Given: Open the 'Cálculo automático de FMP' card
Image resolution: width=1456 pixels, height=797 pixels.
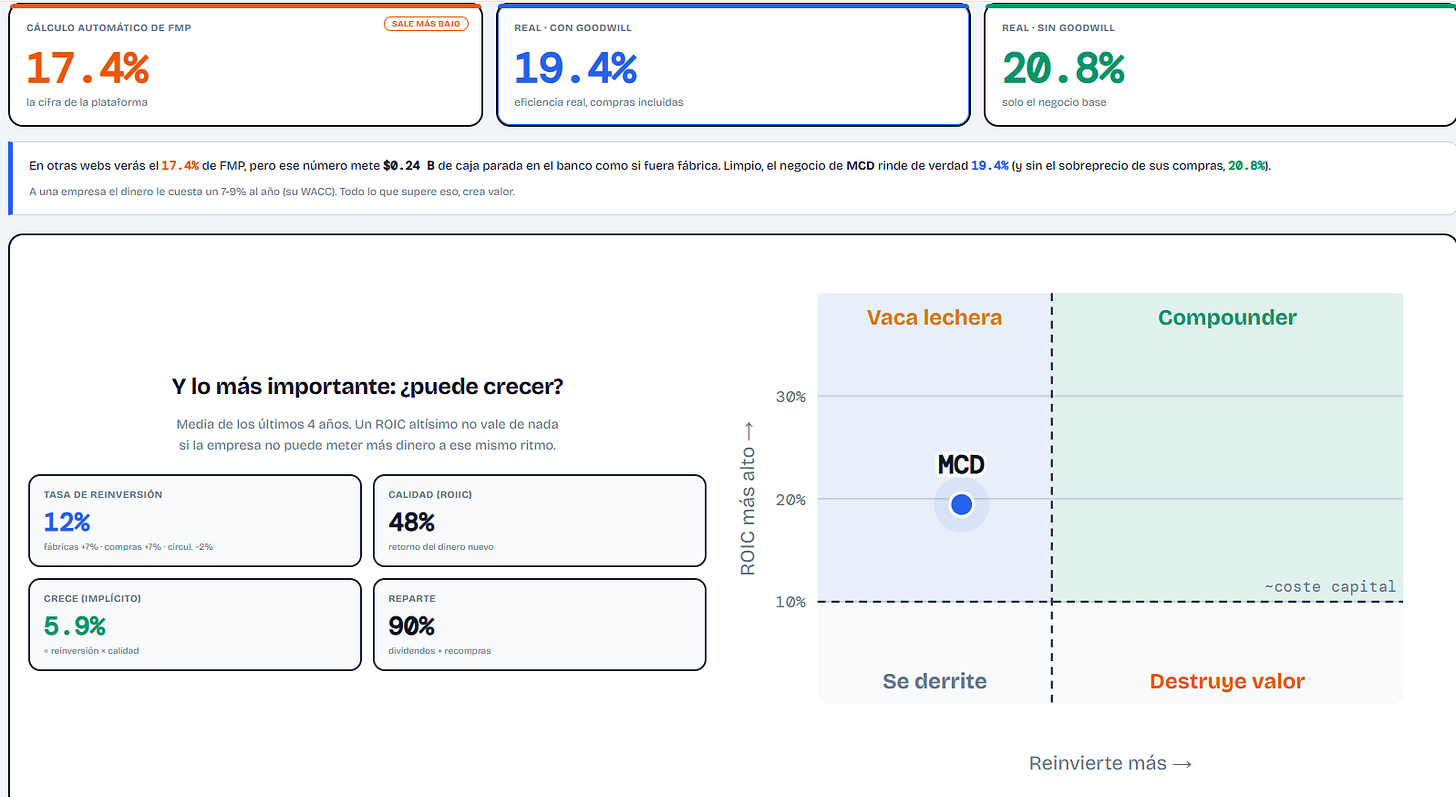Looking at the screenshot, I should click(x=245, y=65).
